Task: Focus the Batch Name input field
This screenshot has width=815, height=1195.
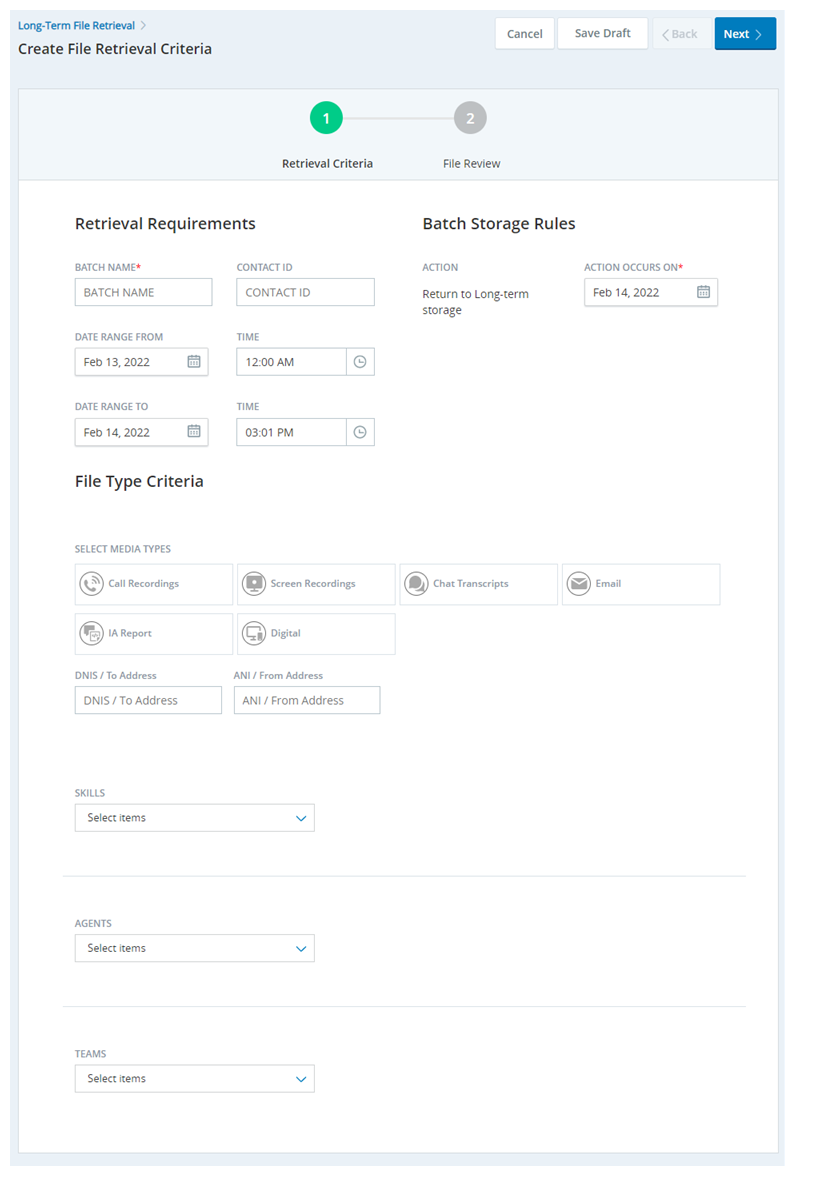Action: 143,292
